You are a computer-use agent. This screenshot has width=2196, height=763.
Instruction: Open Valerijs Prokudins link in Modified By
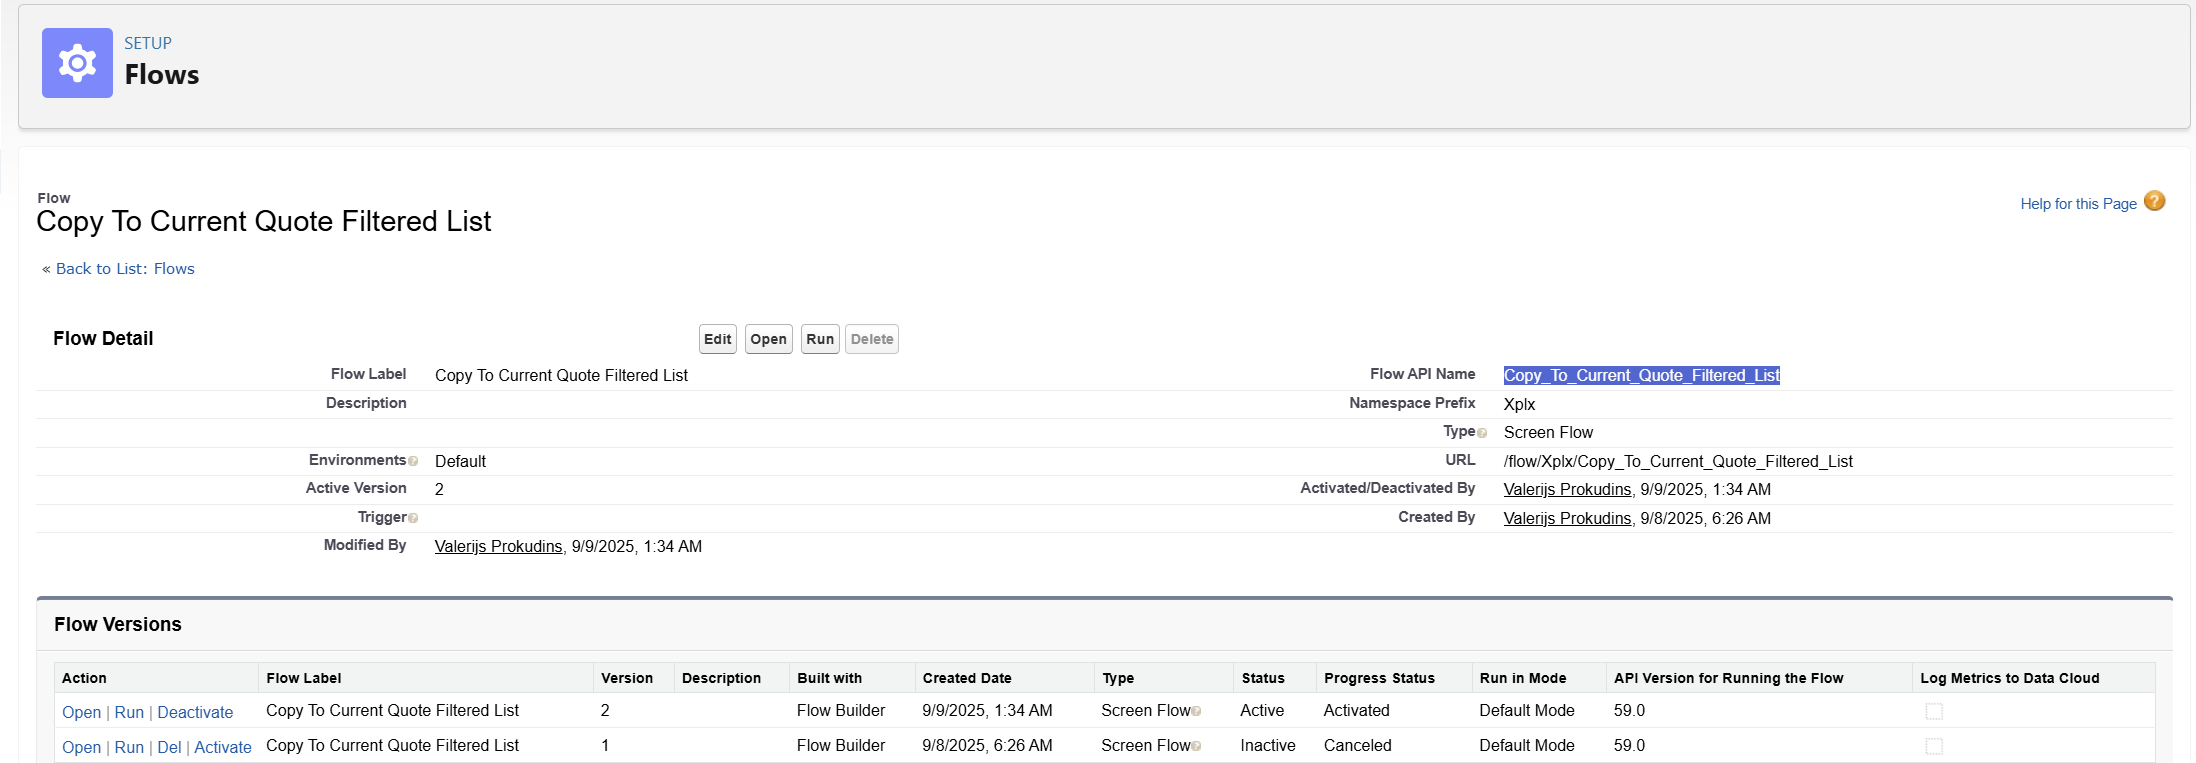tap(498, 546)
